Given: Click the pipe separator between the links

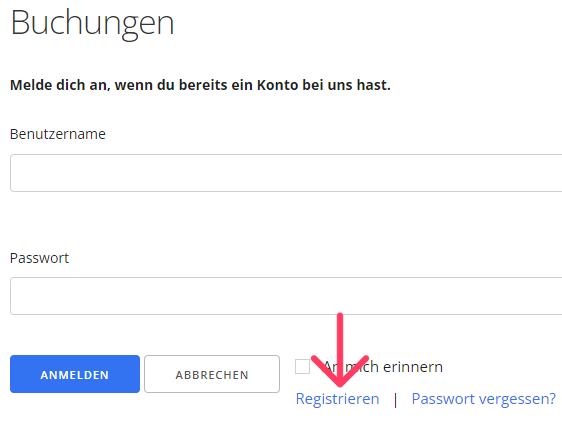Looking at the screenshot, I should [x=395, y=400].
